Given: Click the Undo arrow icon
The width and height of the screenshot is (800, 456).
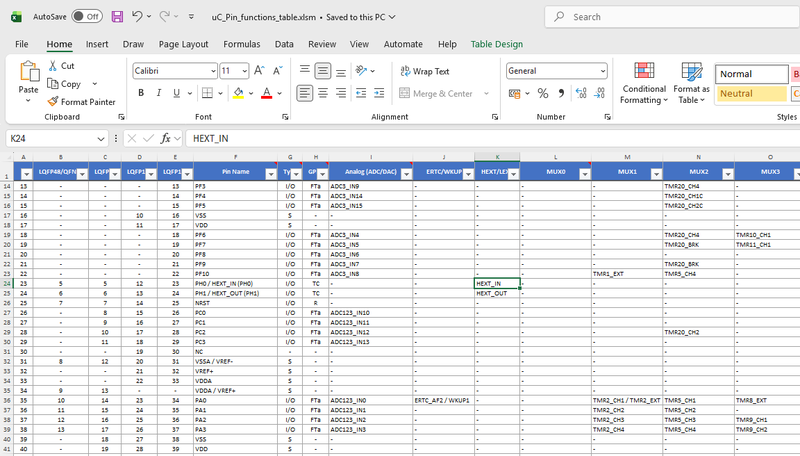Looking at the screenshot, I should (x=137, y=16).
